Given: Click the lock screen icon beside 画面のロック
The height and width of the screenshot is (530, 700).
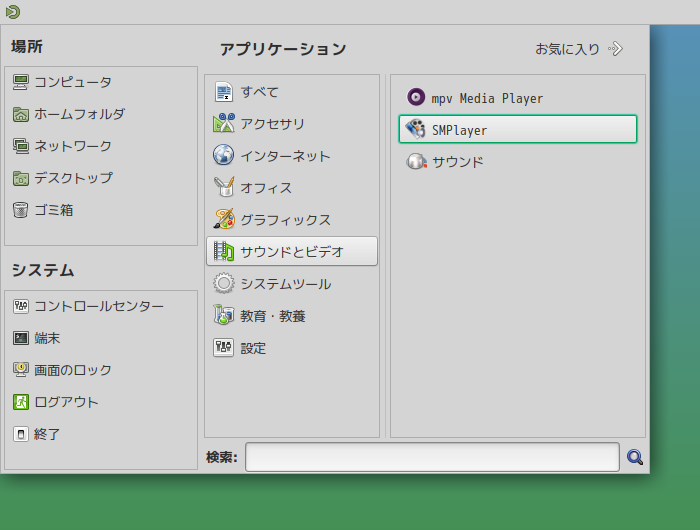Looking at the screenshot, I should tap(21, 370).
